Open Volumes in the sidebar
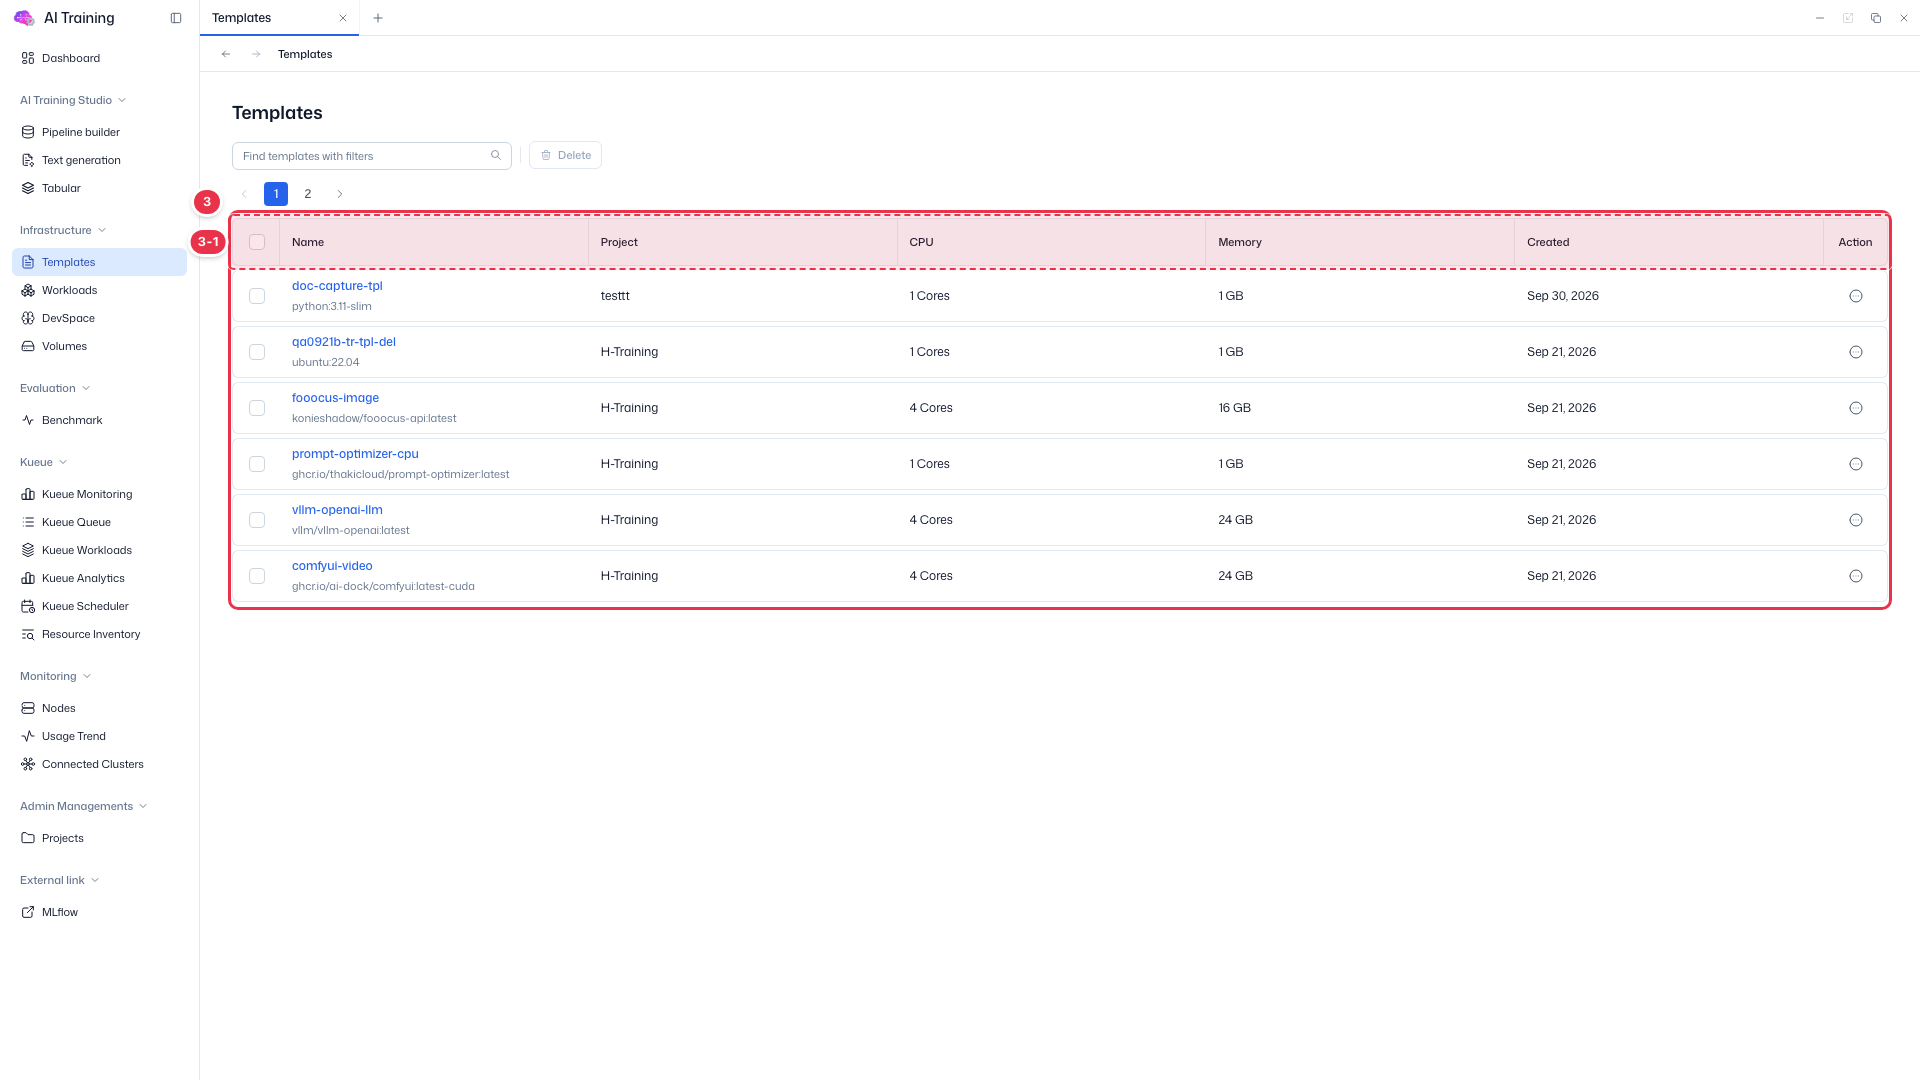This screenshot has height=1080, width=1920. coord(64,346)
